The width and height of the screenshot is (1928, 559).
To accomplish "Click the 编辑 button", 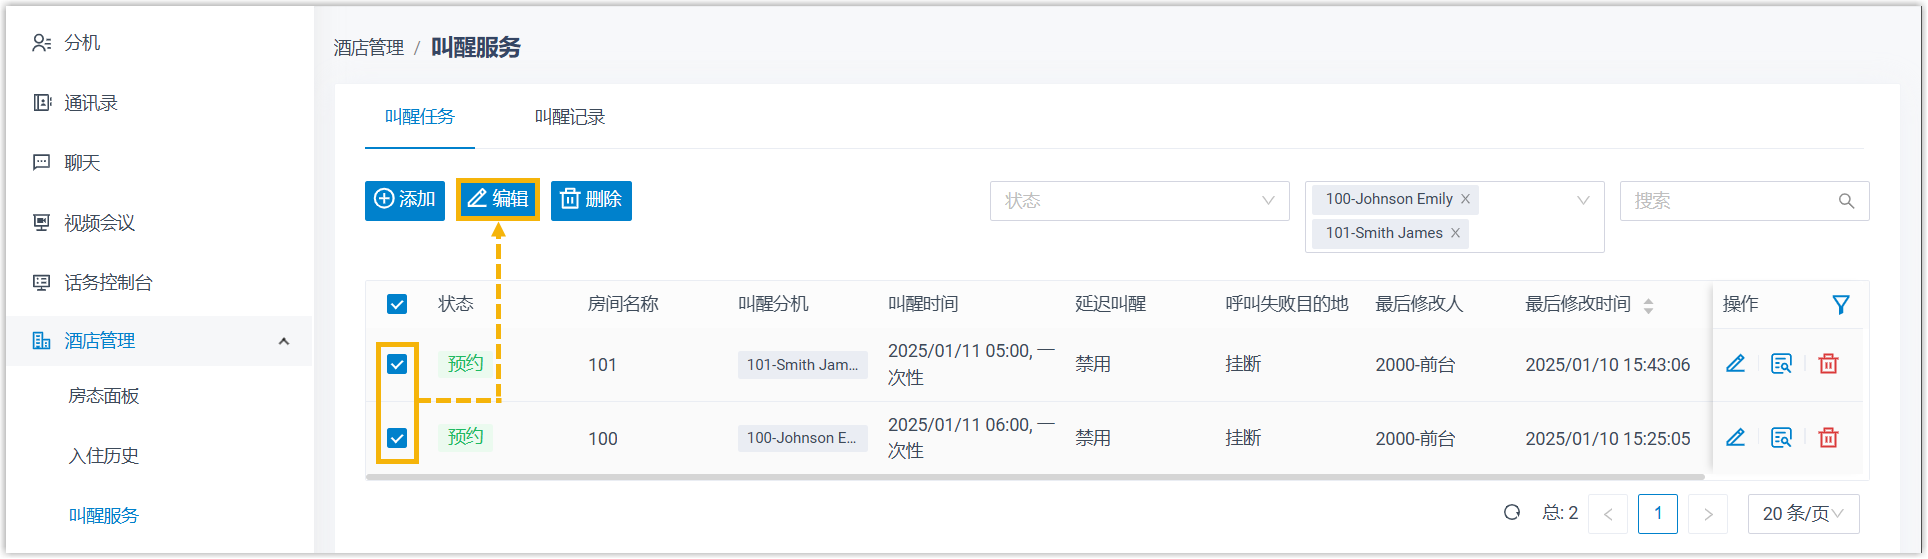I will [498, 200].
